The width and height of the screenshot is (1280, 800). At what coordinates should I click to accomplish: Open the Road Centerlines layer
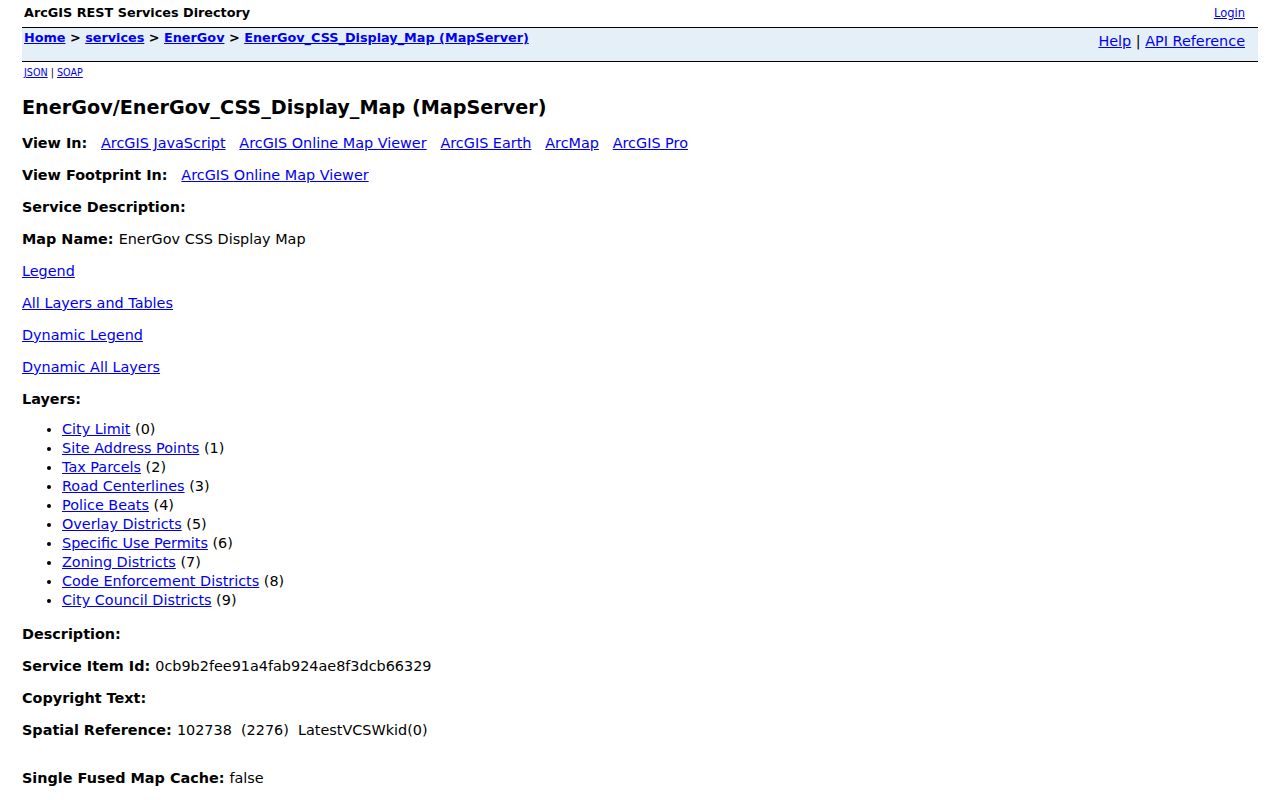pyautogui.click(x=123, y=486)
